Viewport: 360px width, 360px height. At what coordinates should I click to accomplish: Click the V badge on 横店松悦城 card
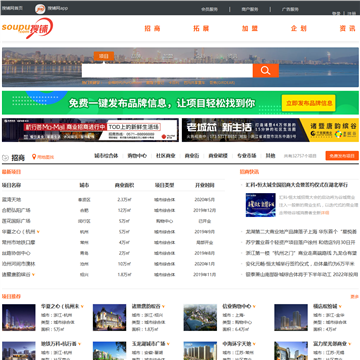point(340,306)
